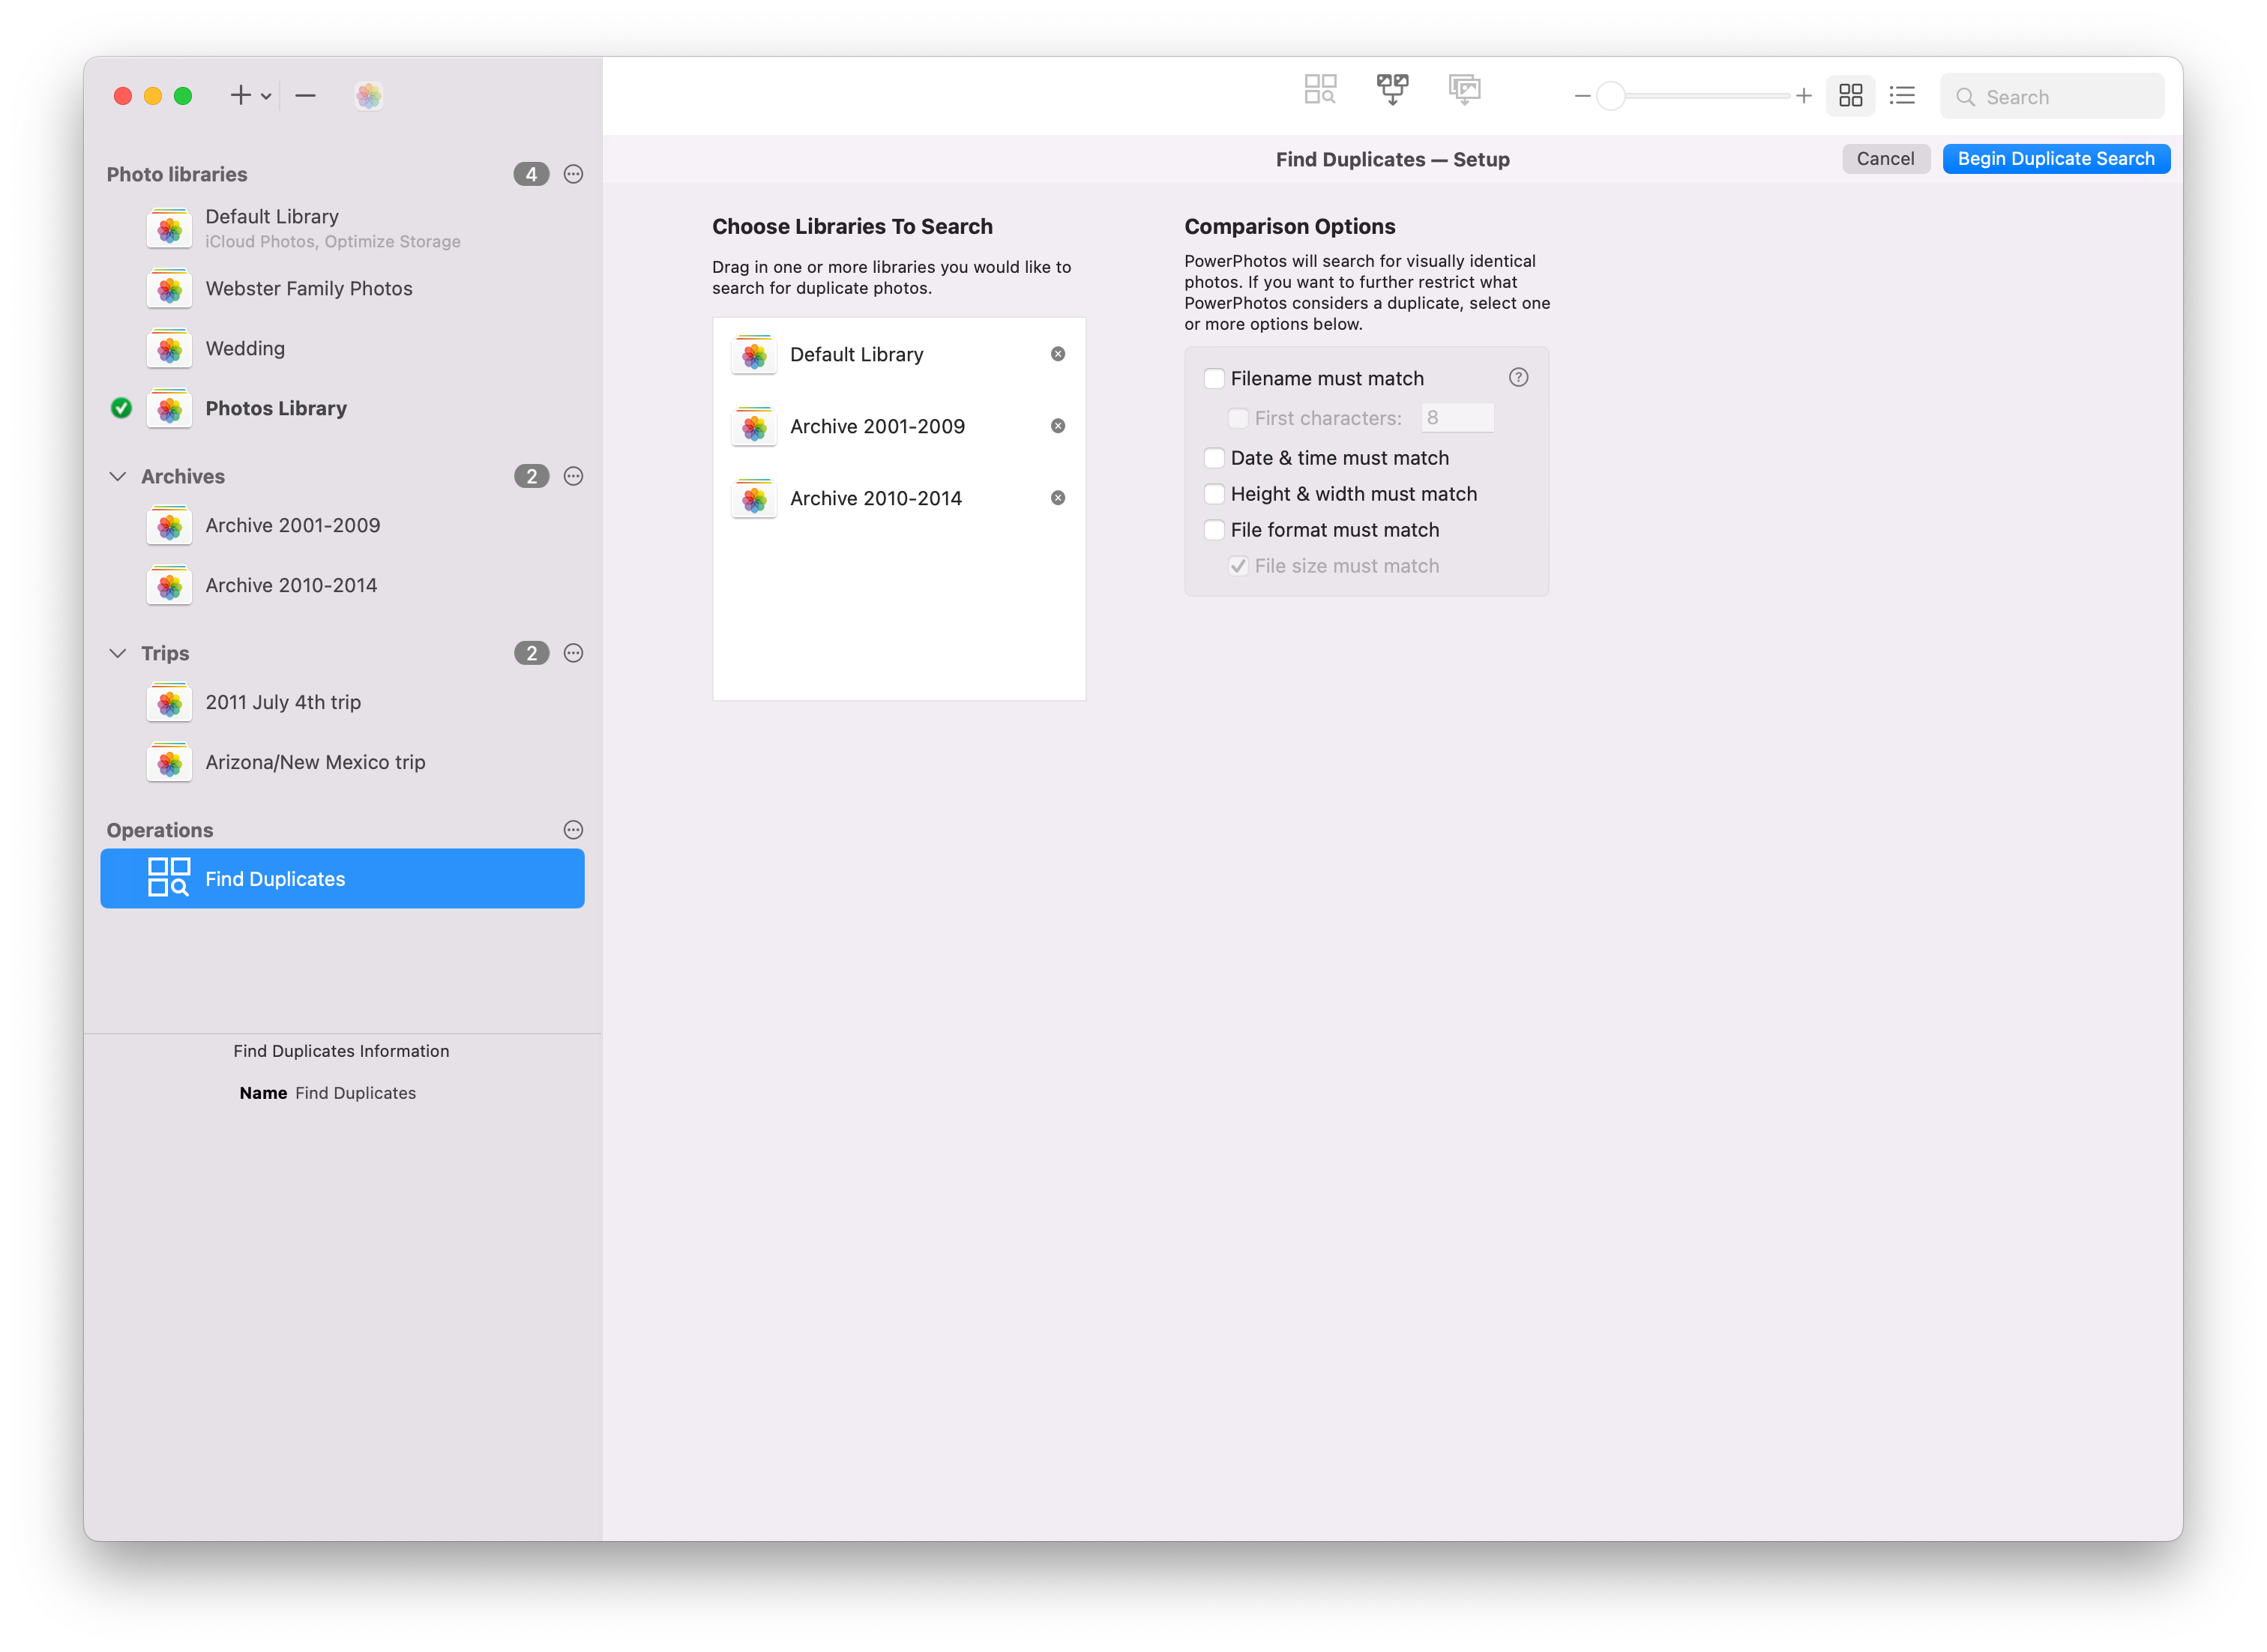2267x1652 pixels.
Task: Open the Photos app icon in the toolbar
Action: [x=369, y=96]
